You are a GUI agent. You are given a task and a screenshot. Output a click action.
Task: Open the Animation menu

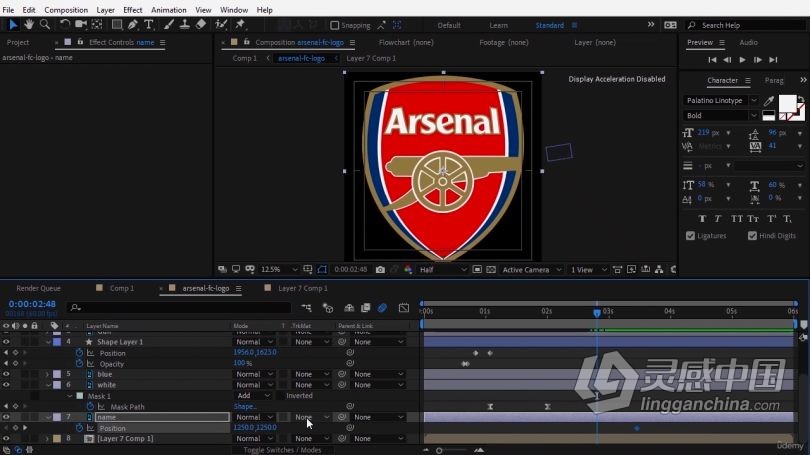[x=168, y=10]
